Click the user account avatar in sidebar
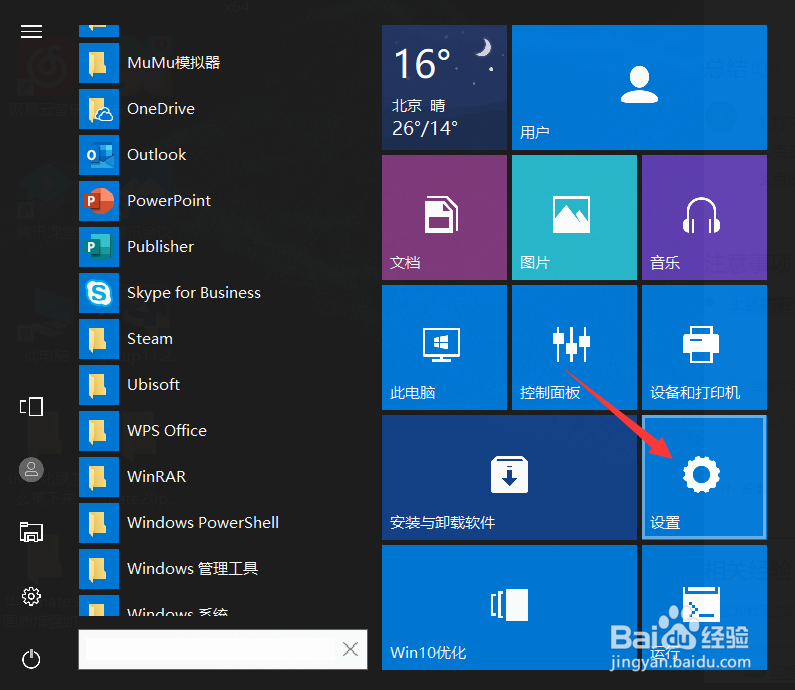The width and height of the screenshot is (795, 690). 31,469
